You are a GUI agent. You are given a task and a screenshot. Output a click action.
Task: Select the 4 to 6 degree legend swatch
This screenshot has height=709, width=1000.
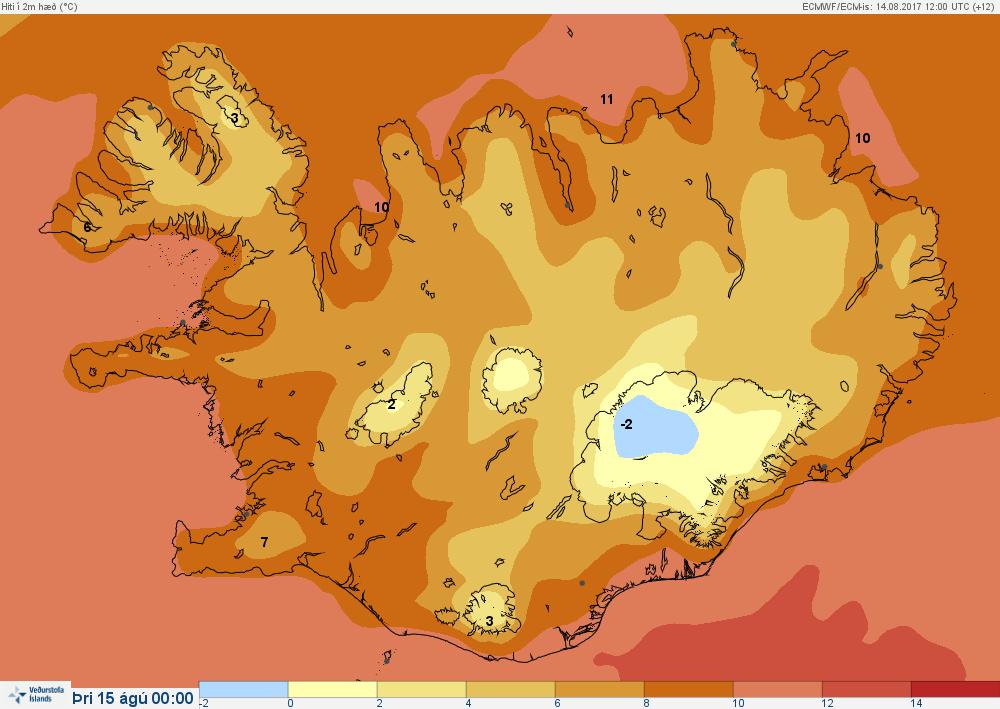pos(510,689)
